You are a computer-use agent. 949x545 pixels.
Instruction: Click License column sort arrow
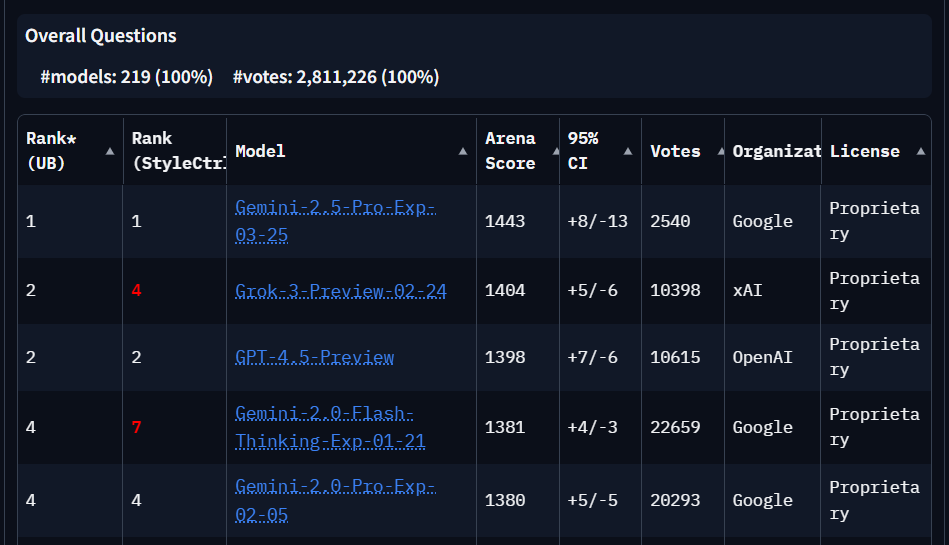(x=920, y=151)
